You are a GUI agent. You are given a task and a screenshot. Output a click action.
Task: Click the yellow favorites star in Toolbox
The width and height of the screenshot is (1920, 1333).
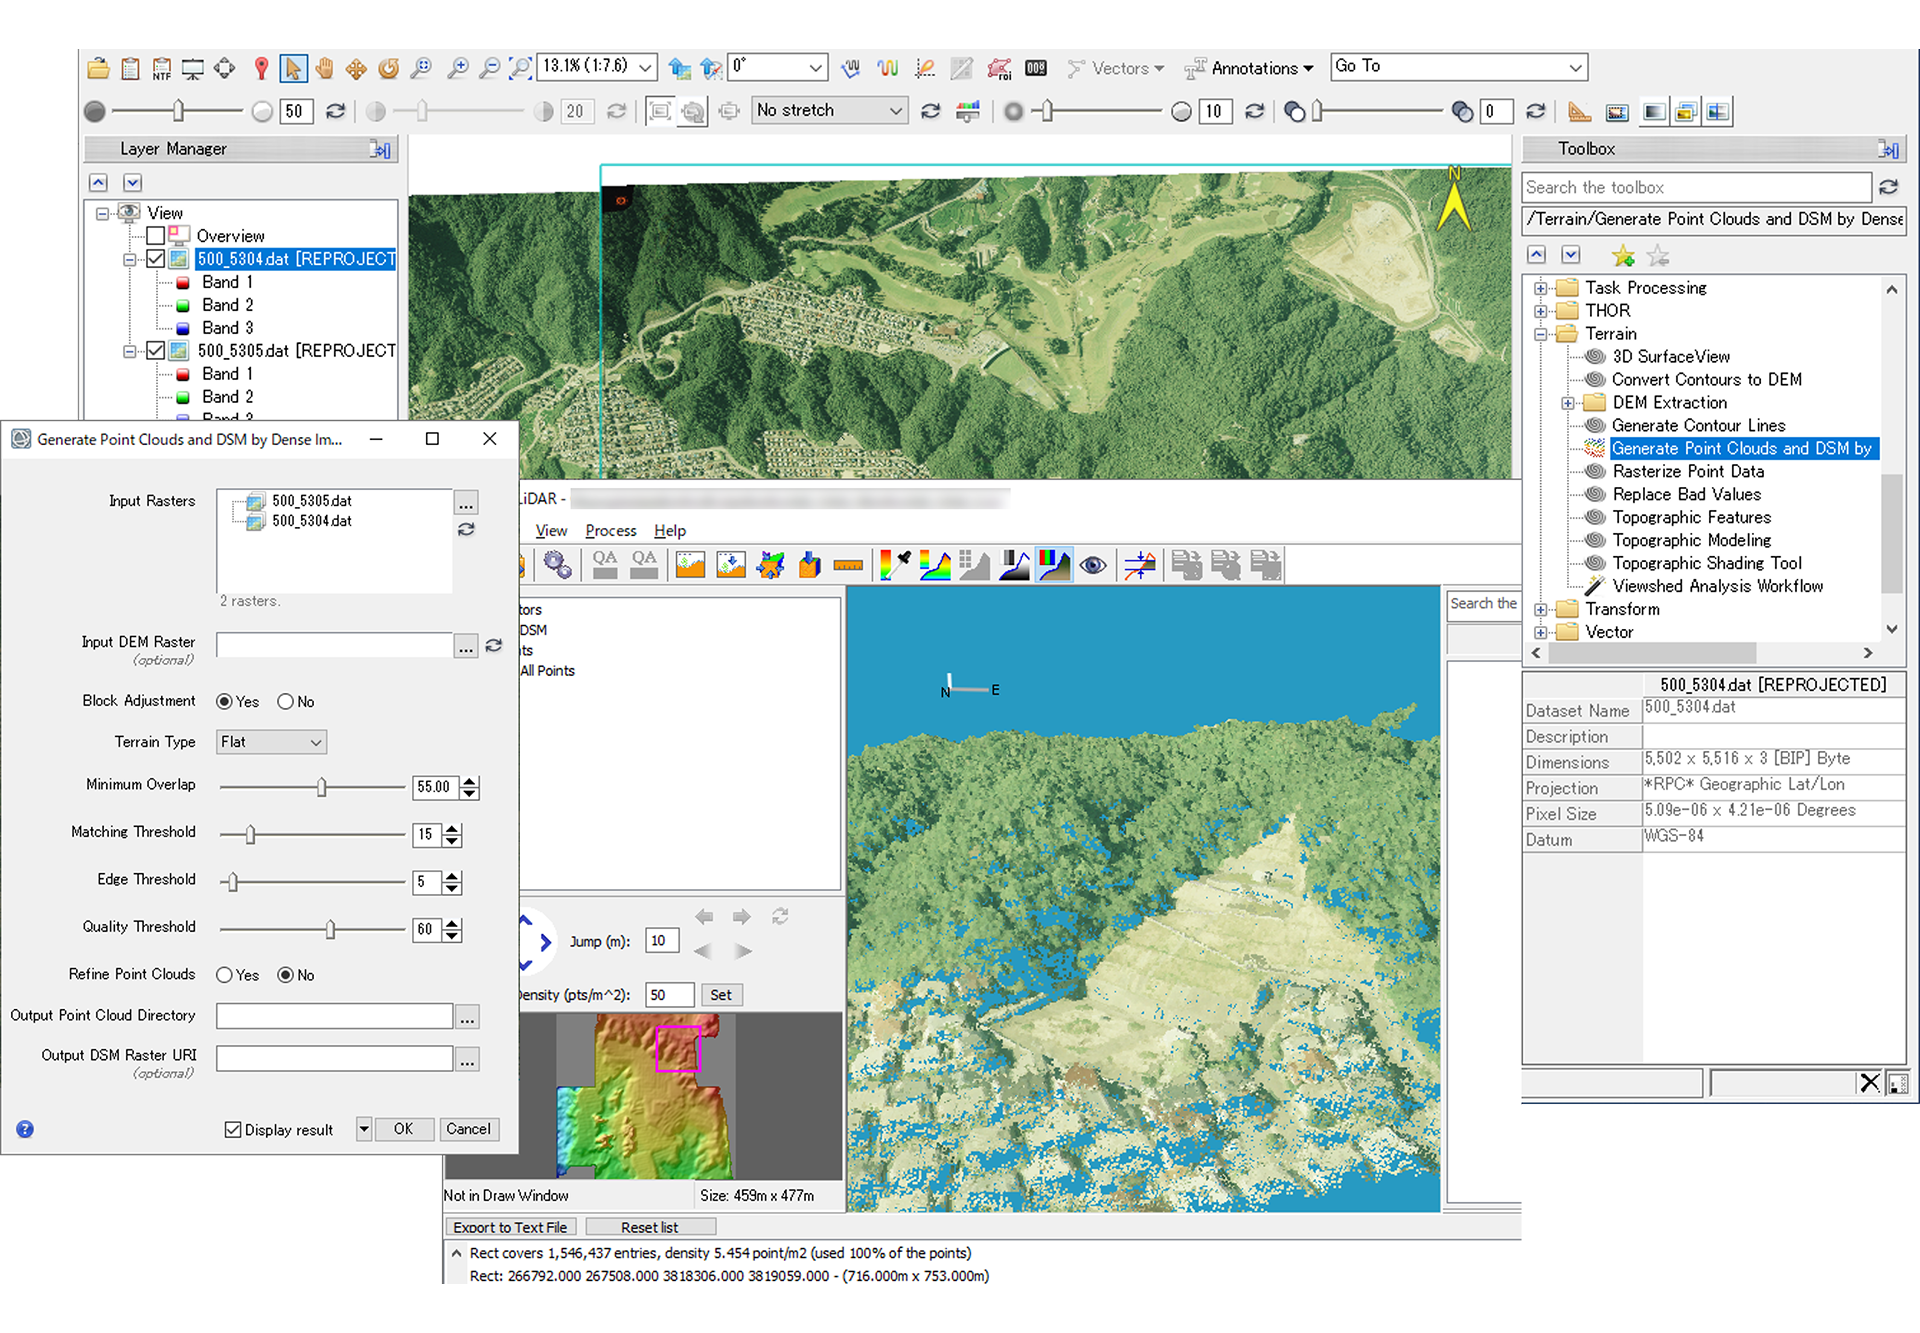[1623, 256]
